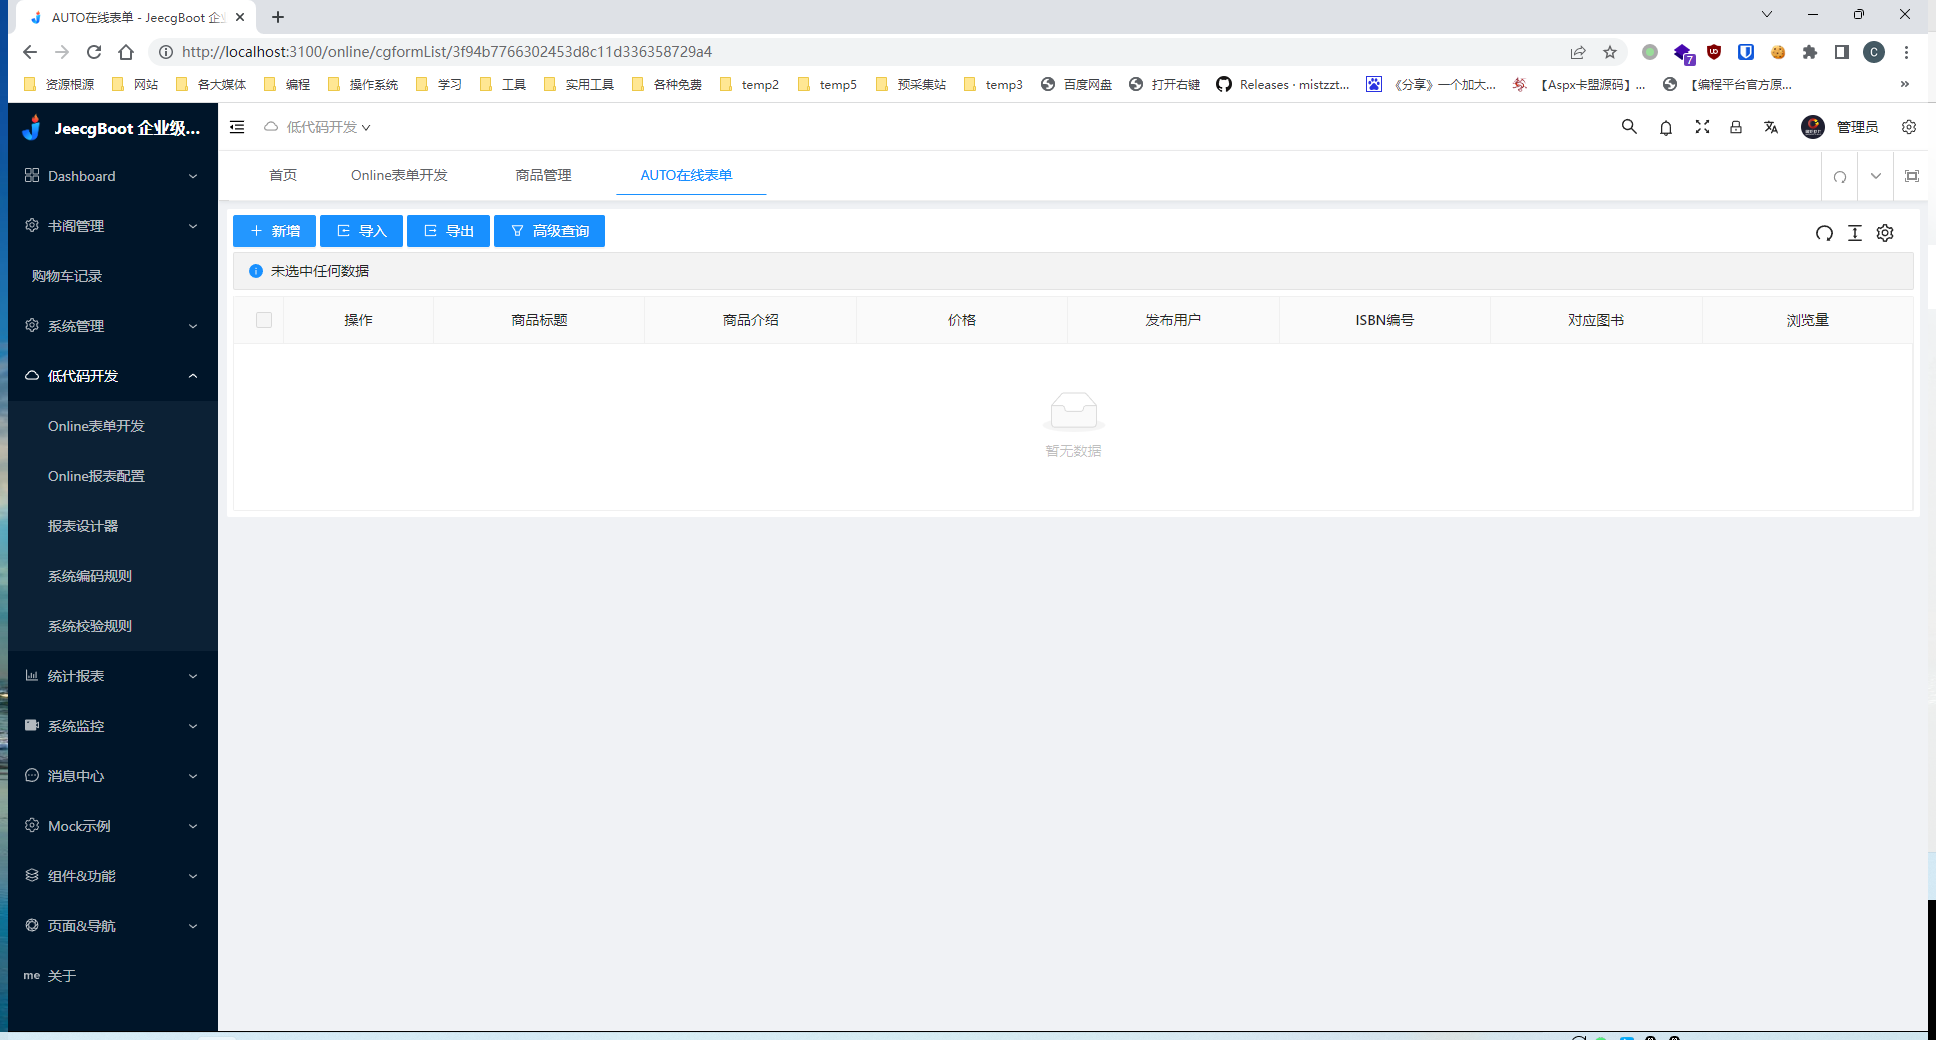Open table column settings gear
The width and height of the screenshot is (1936, 1040).
[x=1885, y=233]
